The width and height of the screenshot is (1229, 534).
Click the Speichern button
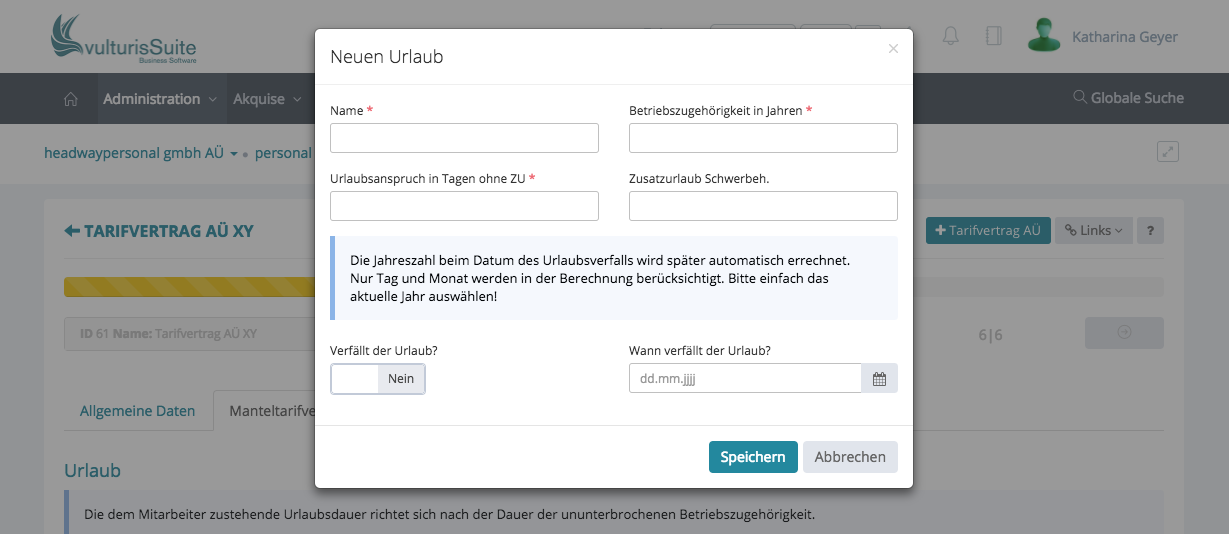pyautogui.click(x=753, y=457)
